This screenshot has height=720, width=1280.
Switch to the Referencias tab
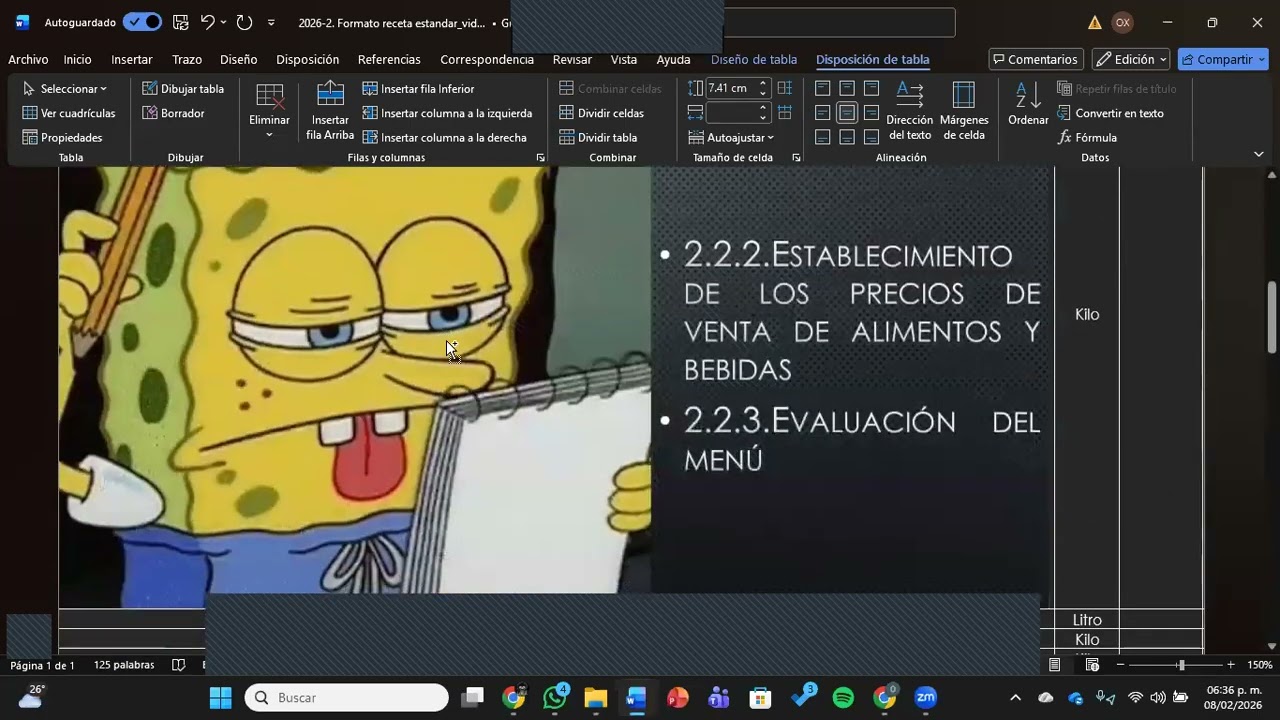389,59
